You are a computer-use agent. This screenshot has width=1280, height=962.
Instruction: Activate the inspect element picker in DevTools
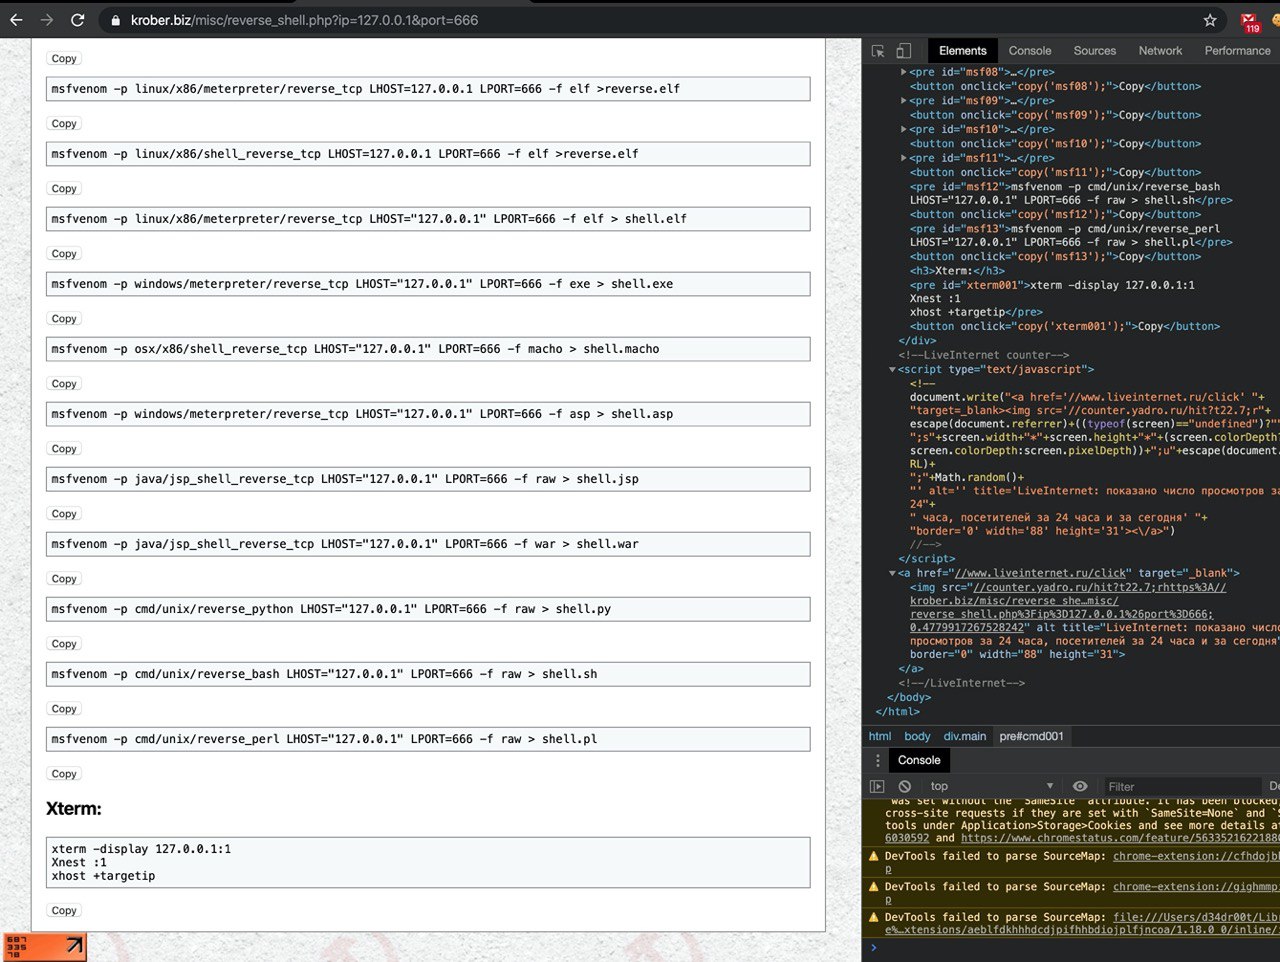click(x=878, y=51)
